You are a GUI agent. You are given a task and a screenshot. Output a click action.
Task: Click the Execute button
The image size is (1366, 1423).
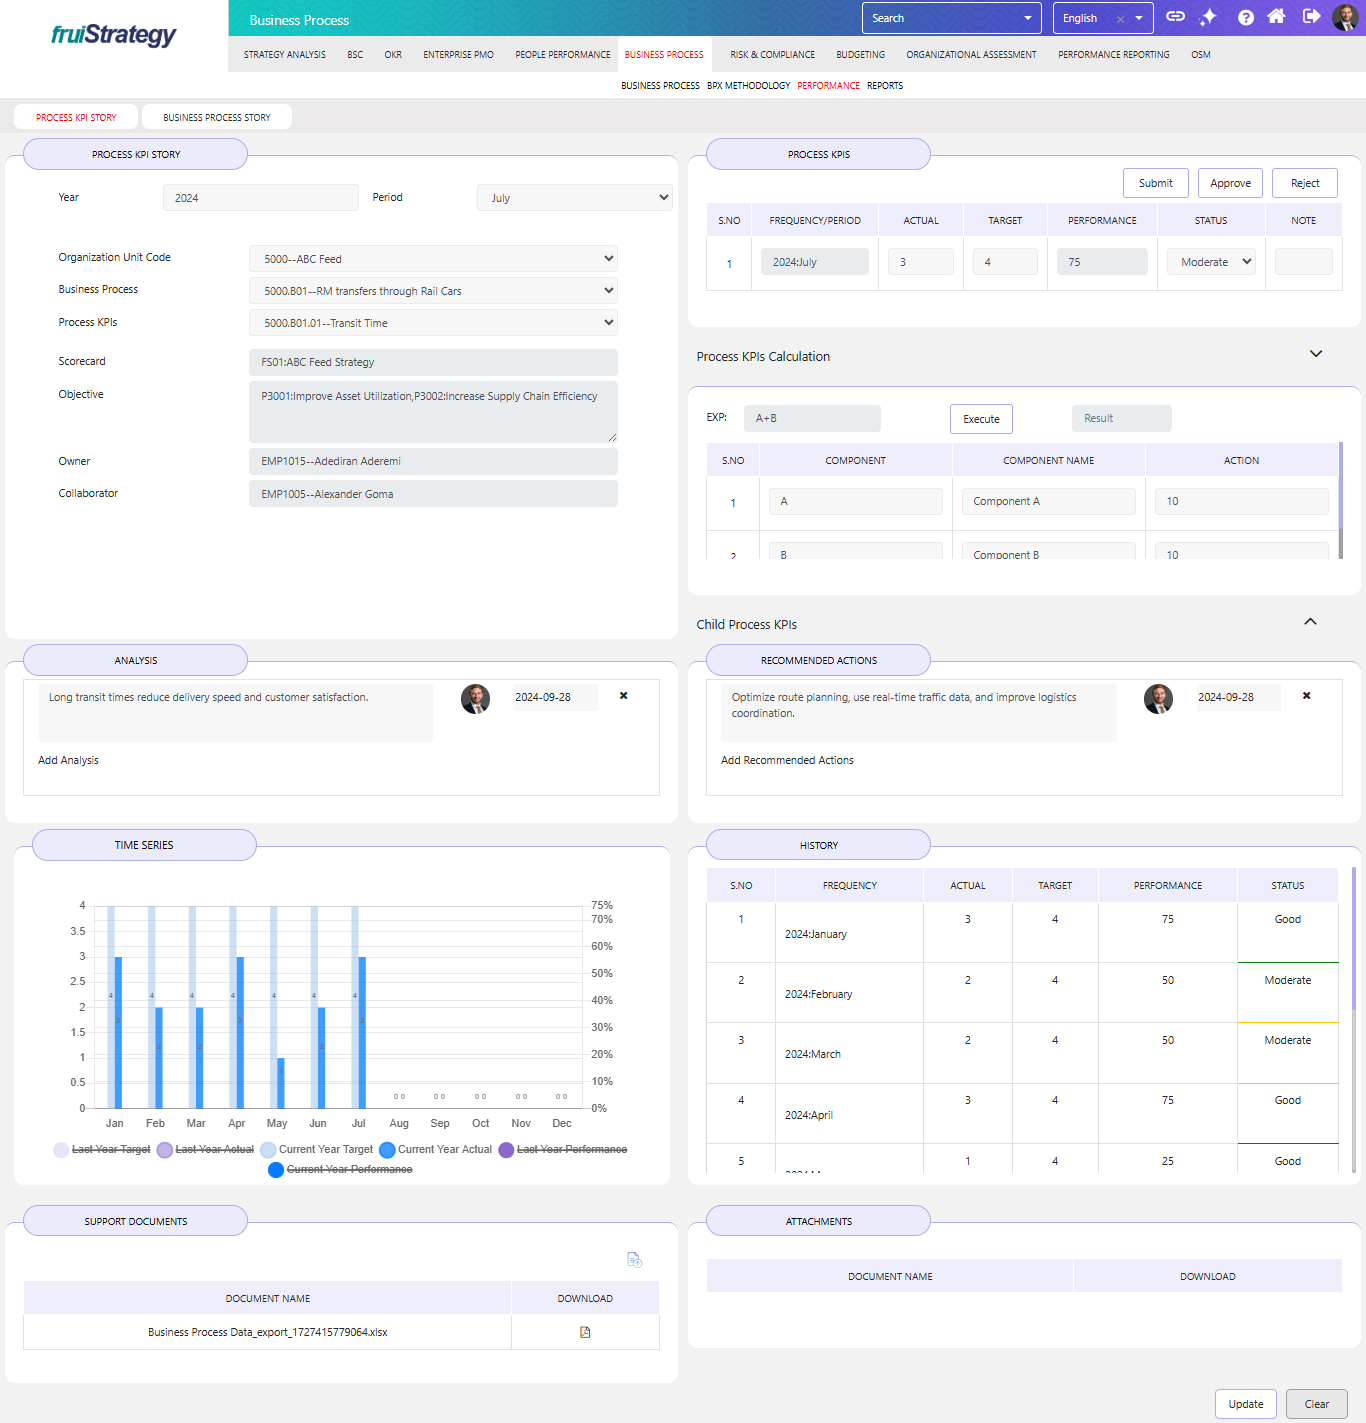(x=981, y=419)
